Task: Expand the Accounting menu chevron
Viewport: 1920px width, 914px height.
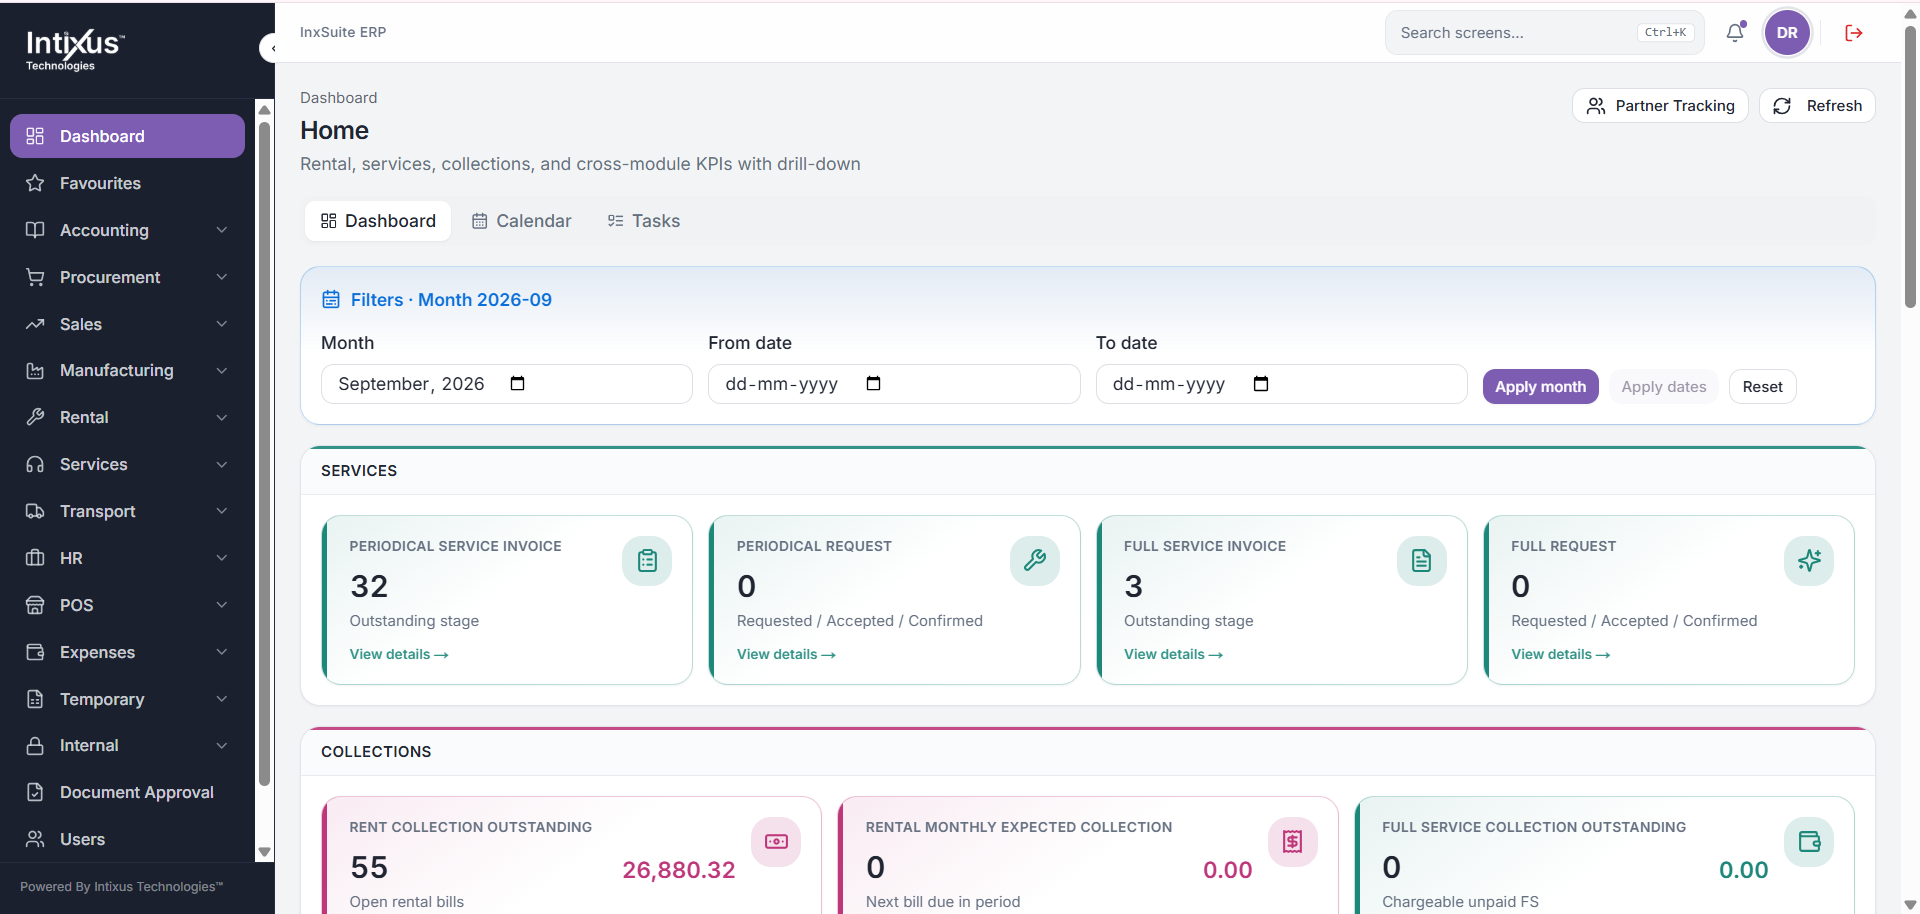Action: (x=222, y=230)
